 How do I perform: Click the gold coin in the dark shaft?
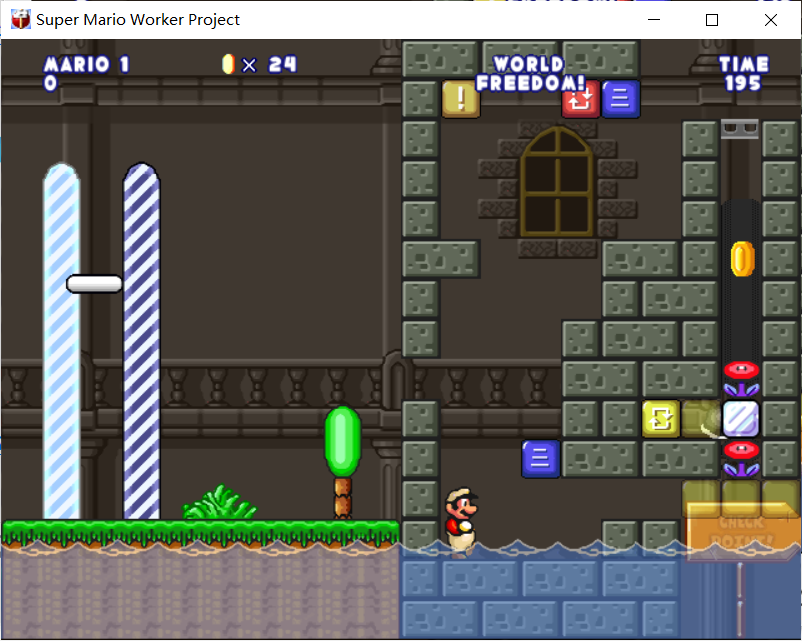coord(742,259)
